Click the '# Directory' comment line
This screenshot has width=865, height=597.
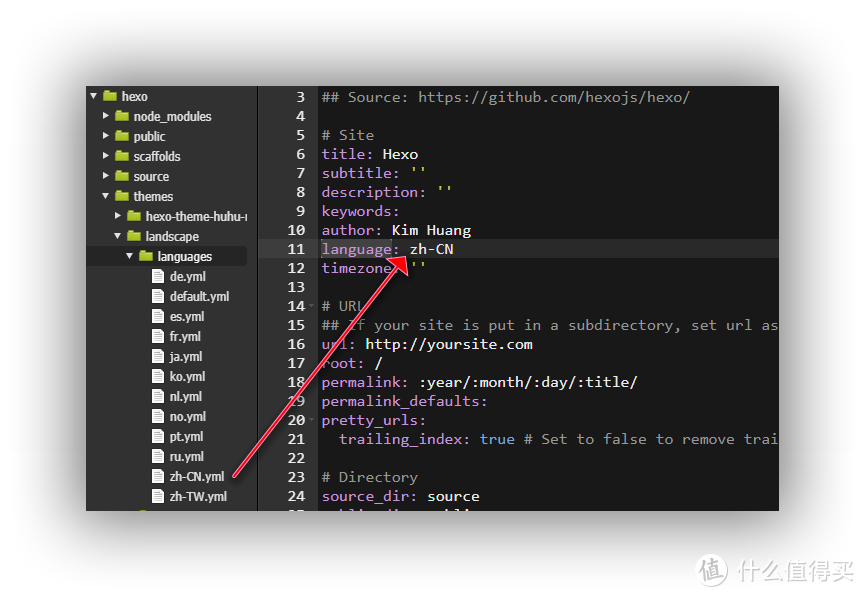coord(370,477)
